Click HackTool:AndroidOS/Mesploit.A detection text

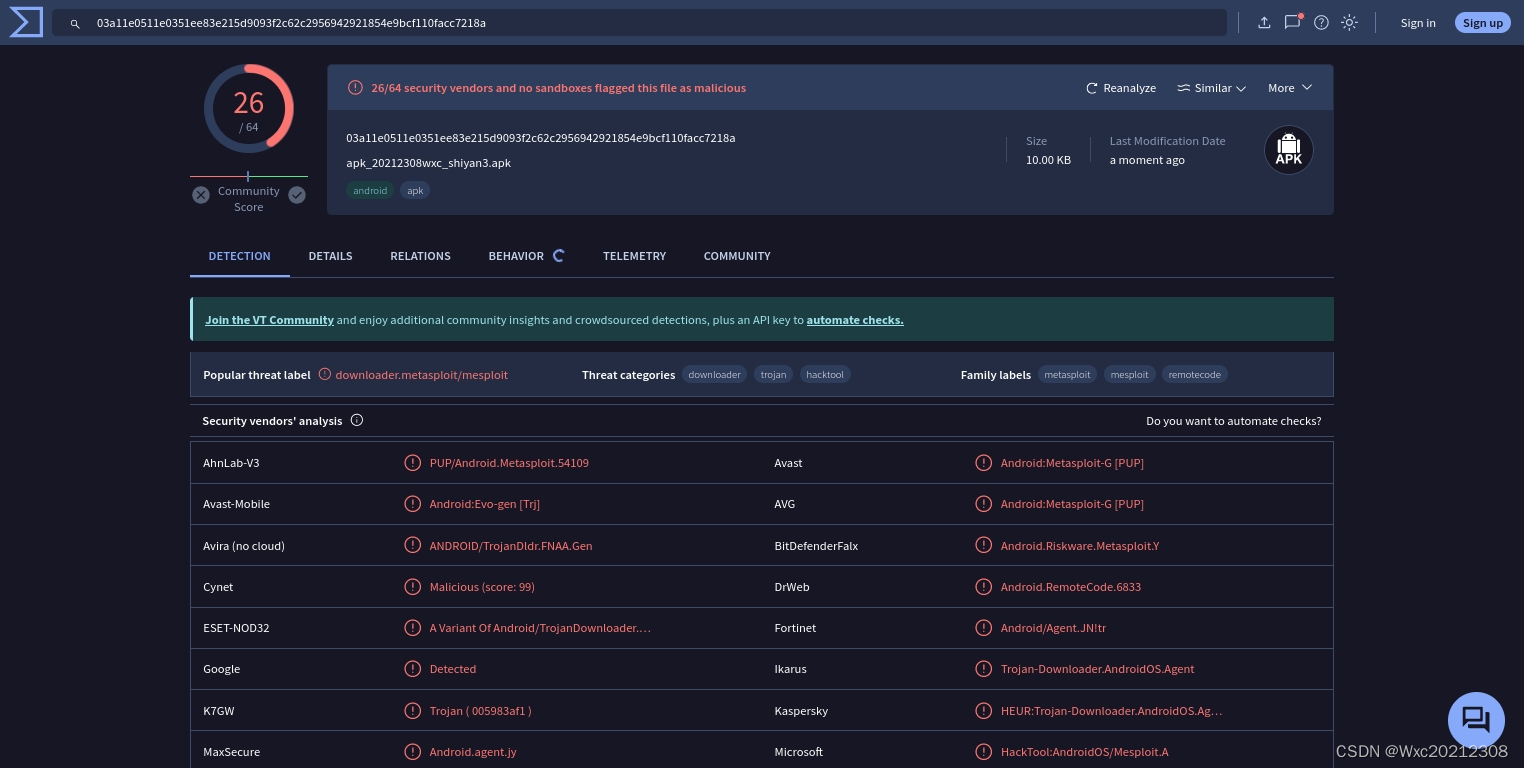pos(1084,752)
